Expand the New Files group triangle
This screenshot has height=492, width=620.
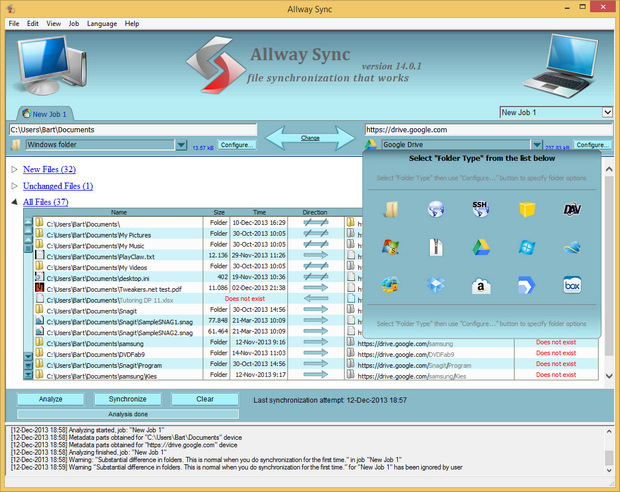click(x=15, y=169)
